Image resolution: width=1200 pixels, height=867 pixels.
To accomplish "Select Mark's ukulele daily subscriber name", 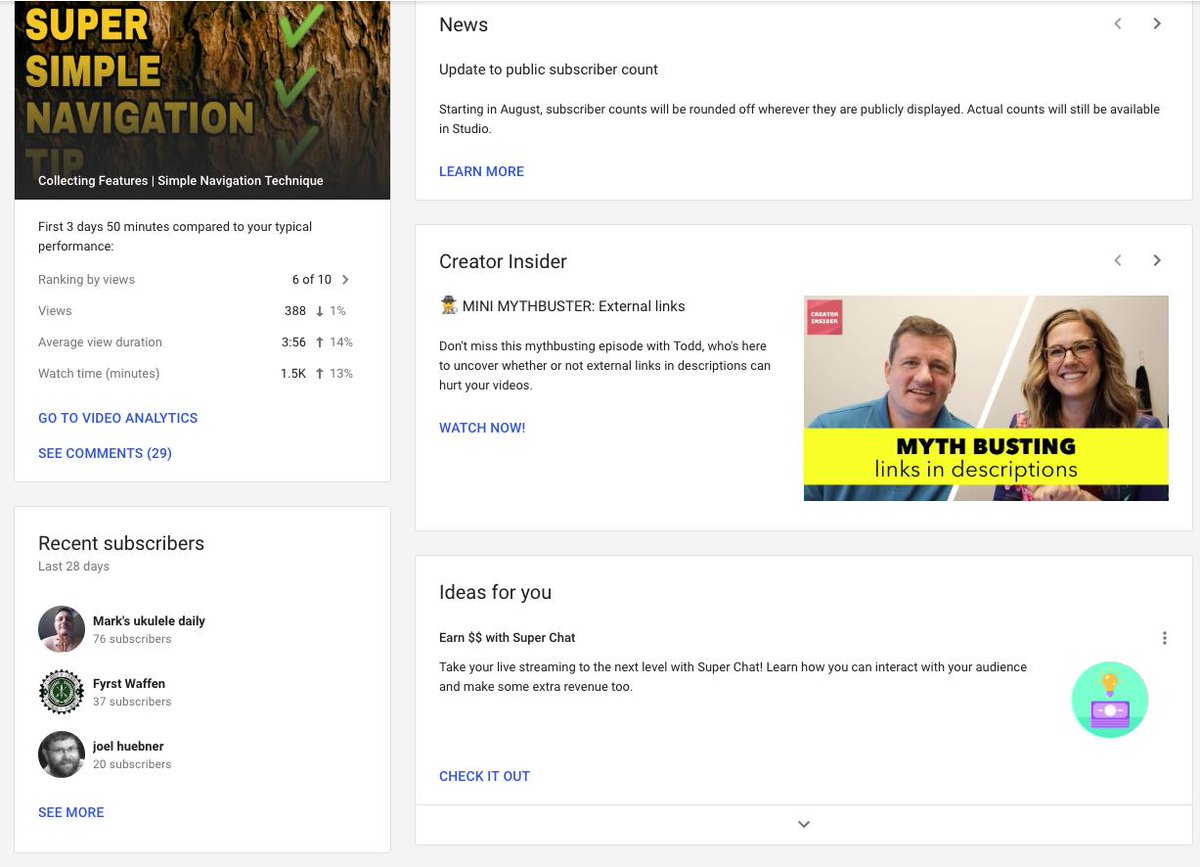I will pyautogui.click(x=149, y=621).
